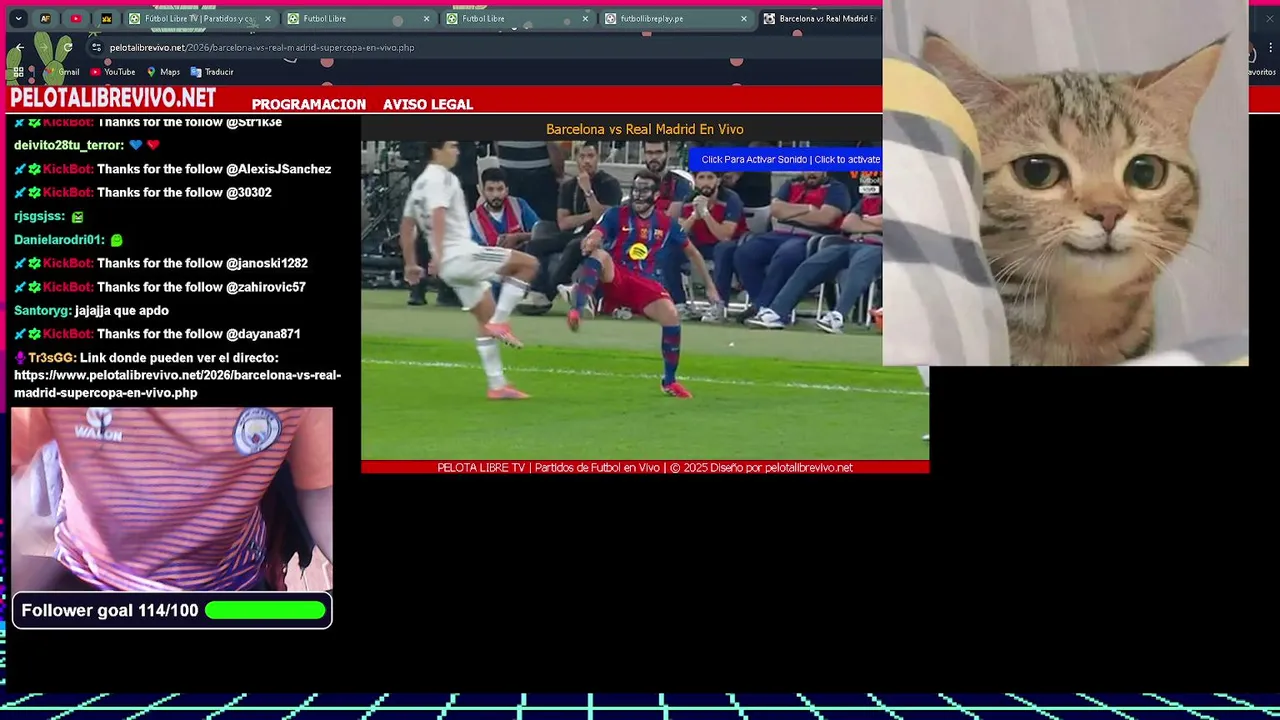Click the PELOTA LIBRE TV footer text

click(645, 467)
